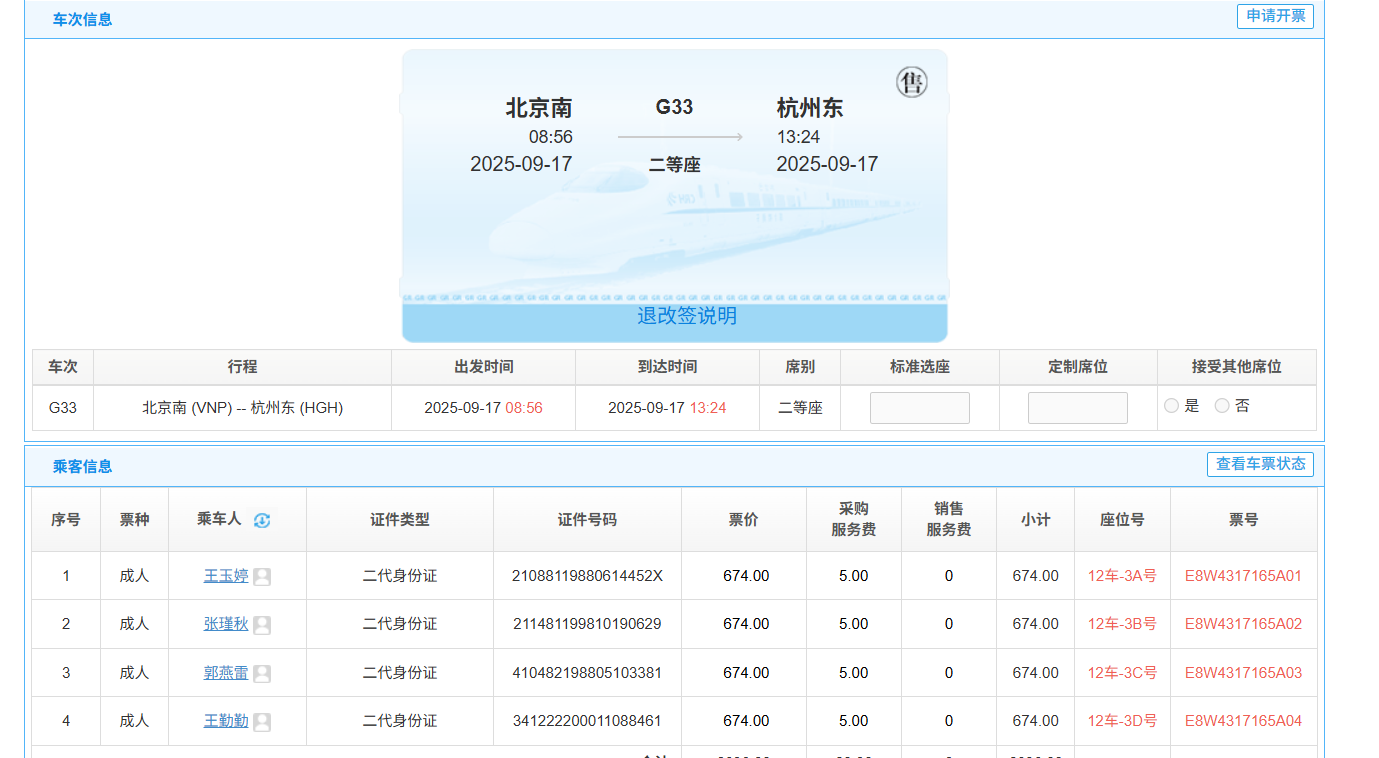Click the refresh icon beside 乘车人 header
Screen dimensions: 1379x758
262,520
